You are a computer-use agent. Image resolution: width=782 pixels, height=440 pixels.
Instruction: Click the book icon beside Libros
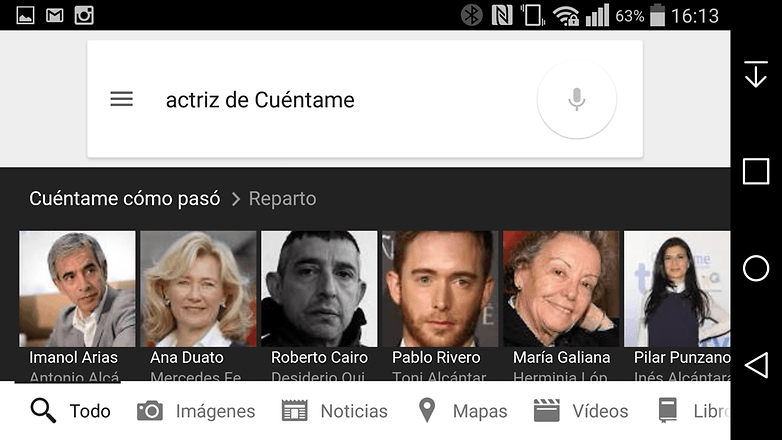[668, 410]
